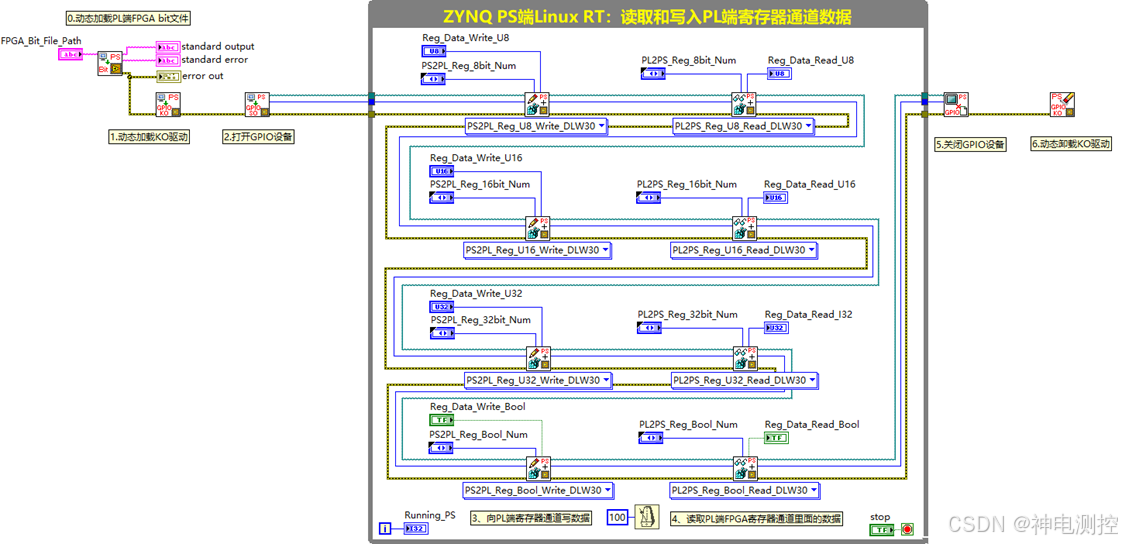Click the Reg_Data_Write_U16 control terminal

pos(441,171)
